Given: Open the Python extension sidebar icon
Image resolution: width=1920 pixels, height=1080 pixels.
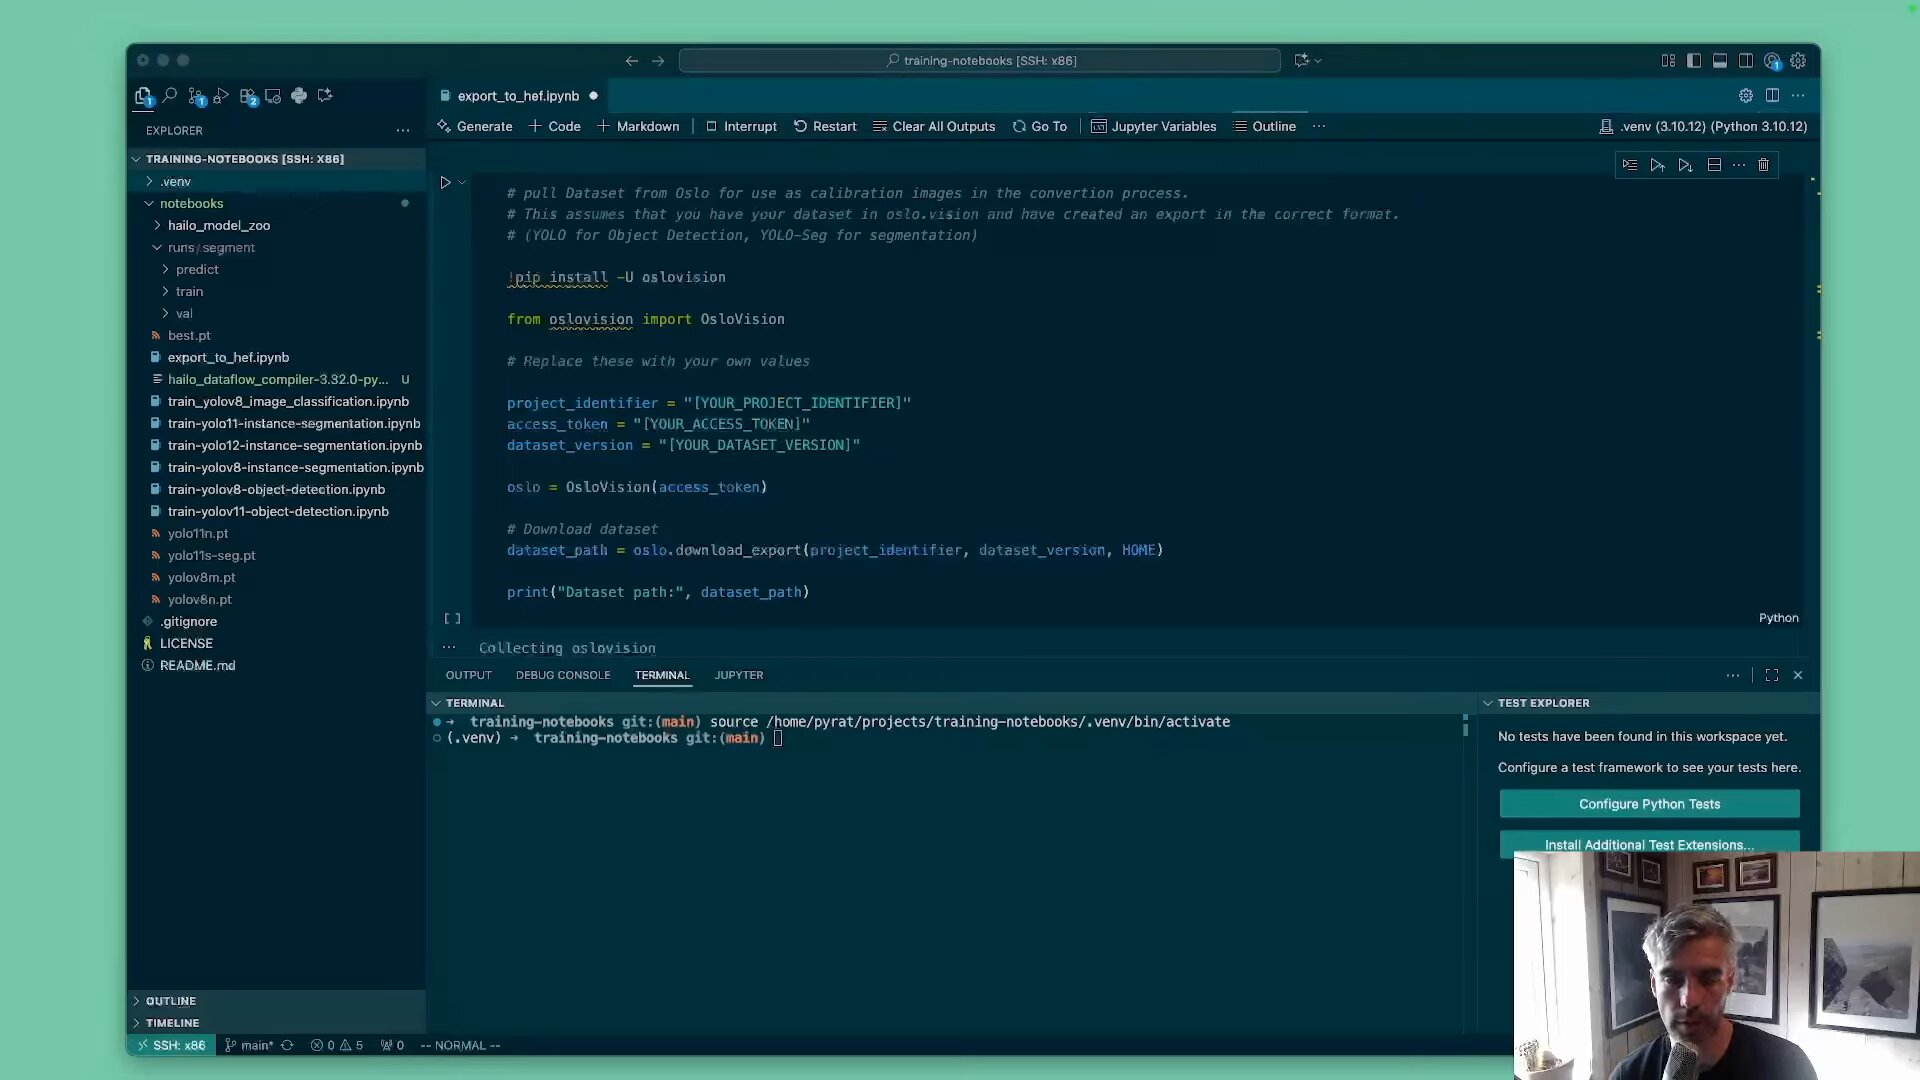Looking at the screenshot, I should [299, 96].
